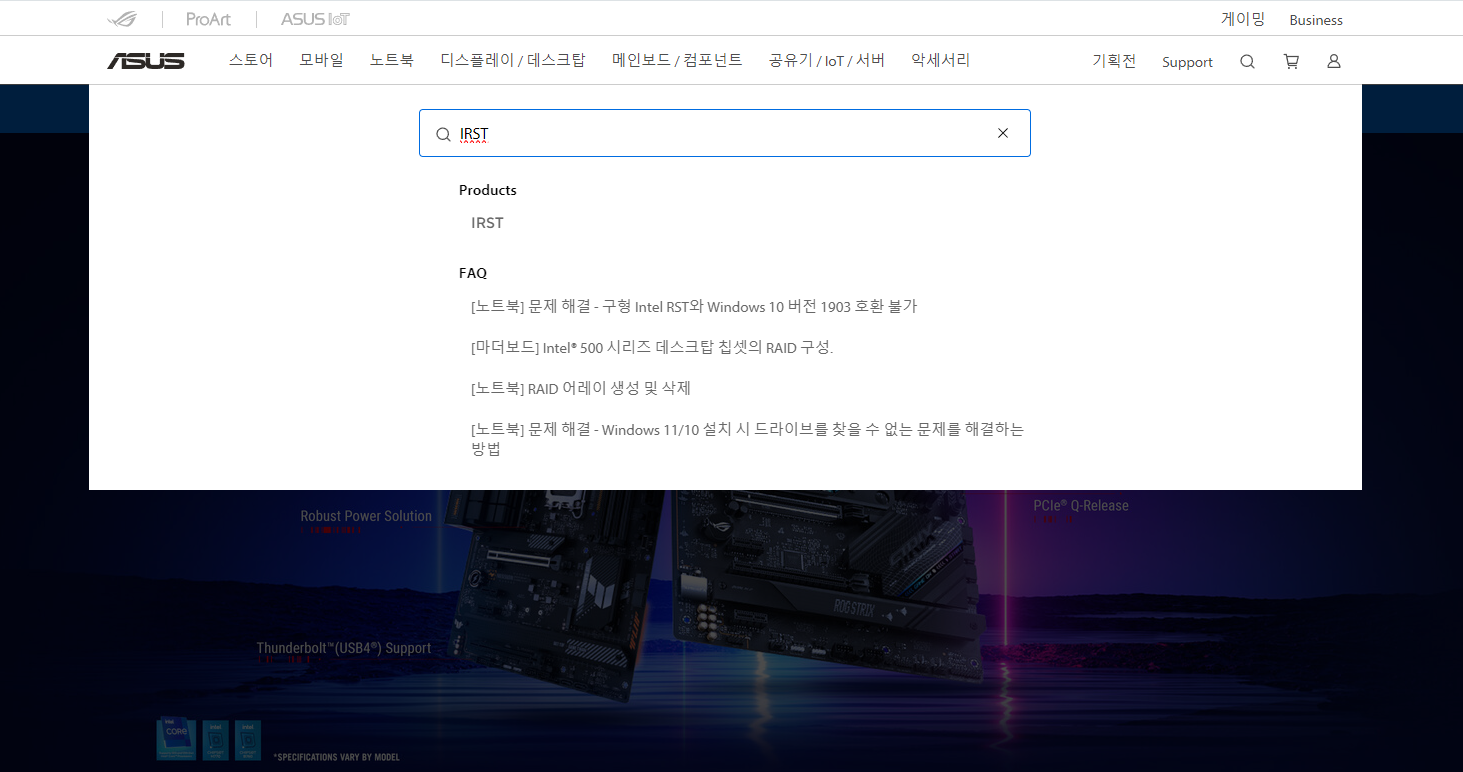The width and height of the screenshot is (1463, 772).
Task: Open FAQ RAID 어레이 생성 및 삭제
Action: point(581,388)
